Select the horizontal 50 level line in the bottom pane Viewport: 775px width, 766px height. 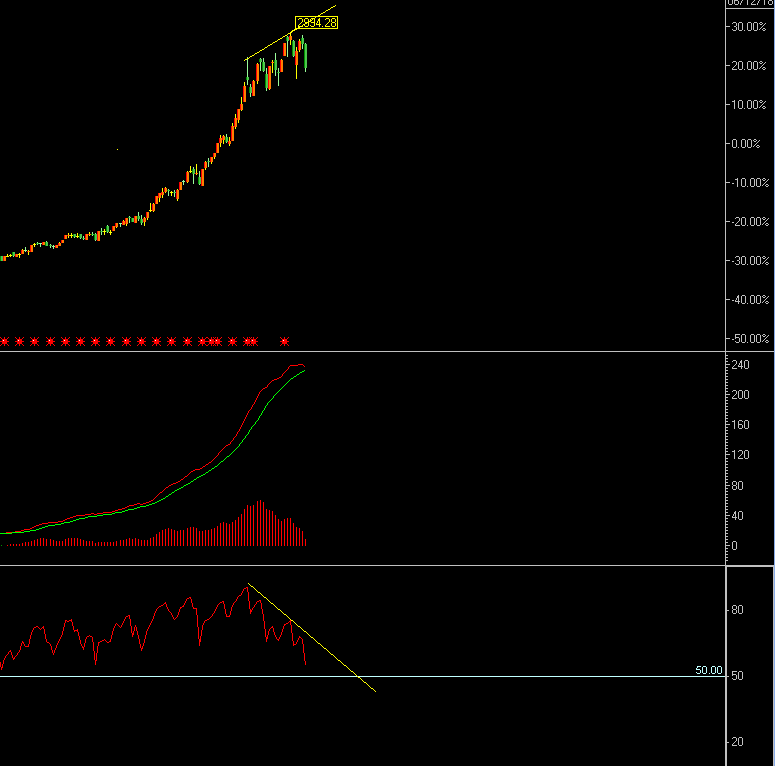(362, 676)
